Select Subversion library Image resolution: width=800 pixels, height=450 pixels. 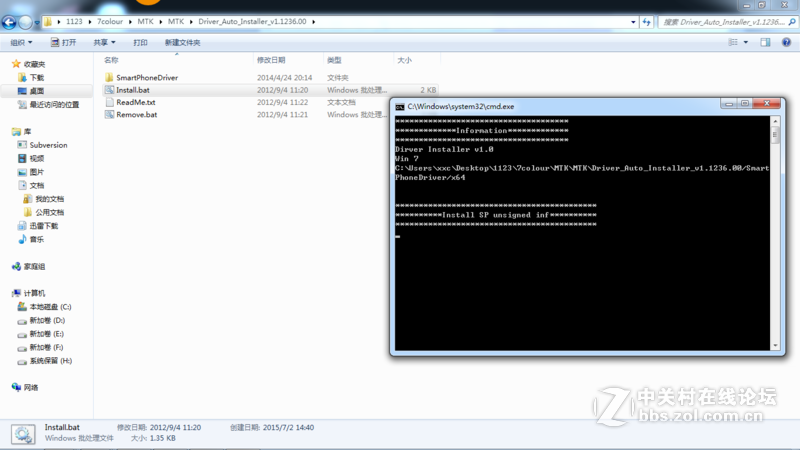click(x=48, y=145)
